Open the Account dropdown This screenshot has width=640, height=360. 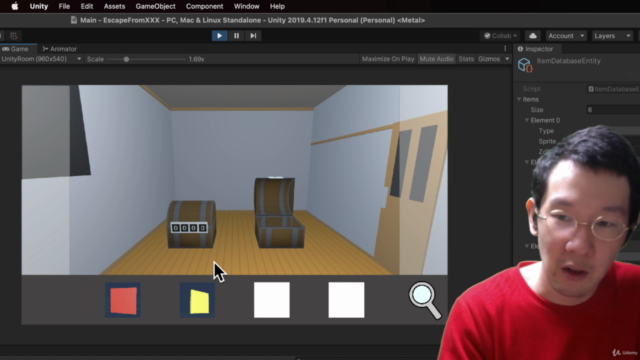[566, 36]
